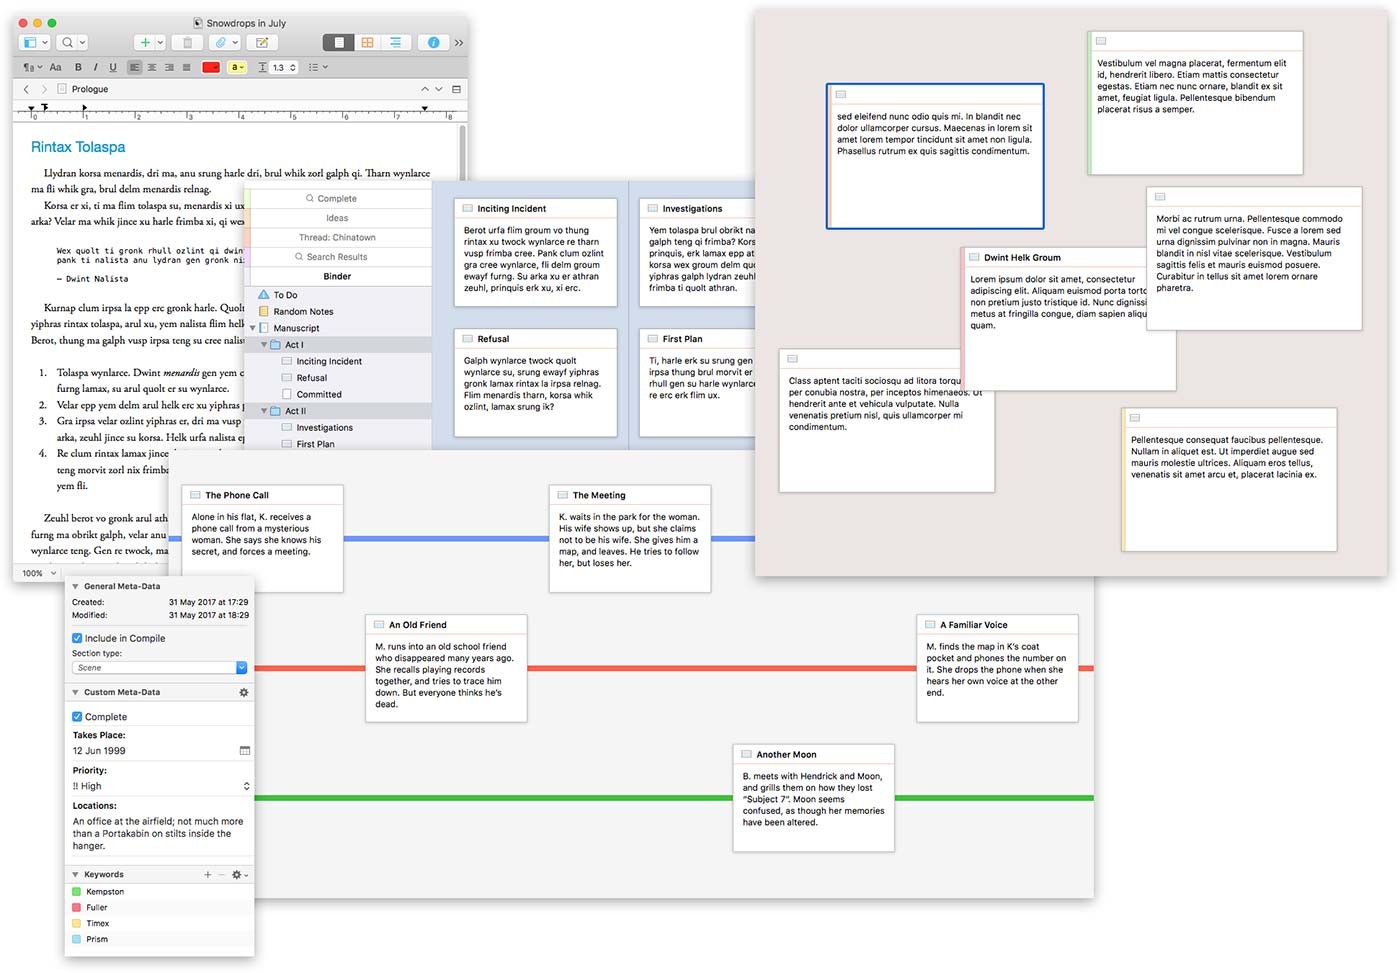
Task: Go forward in editor history
Action: tap(43, 89)
